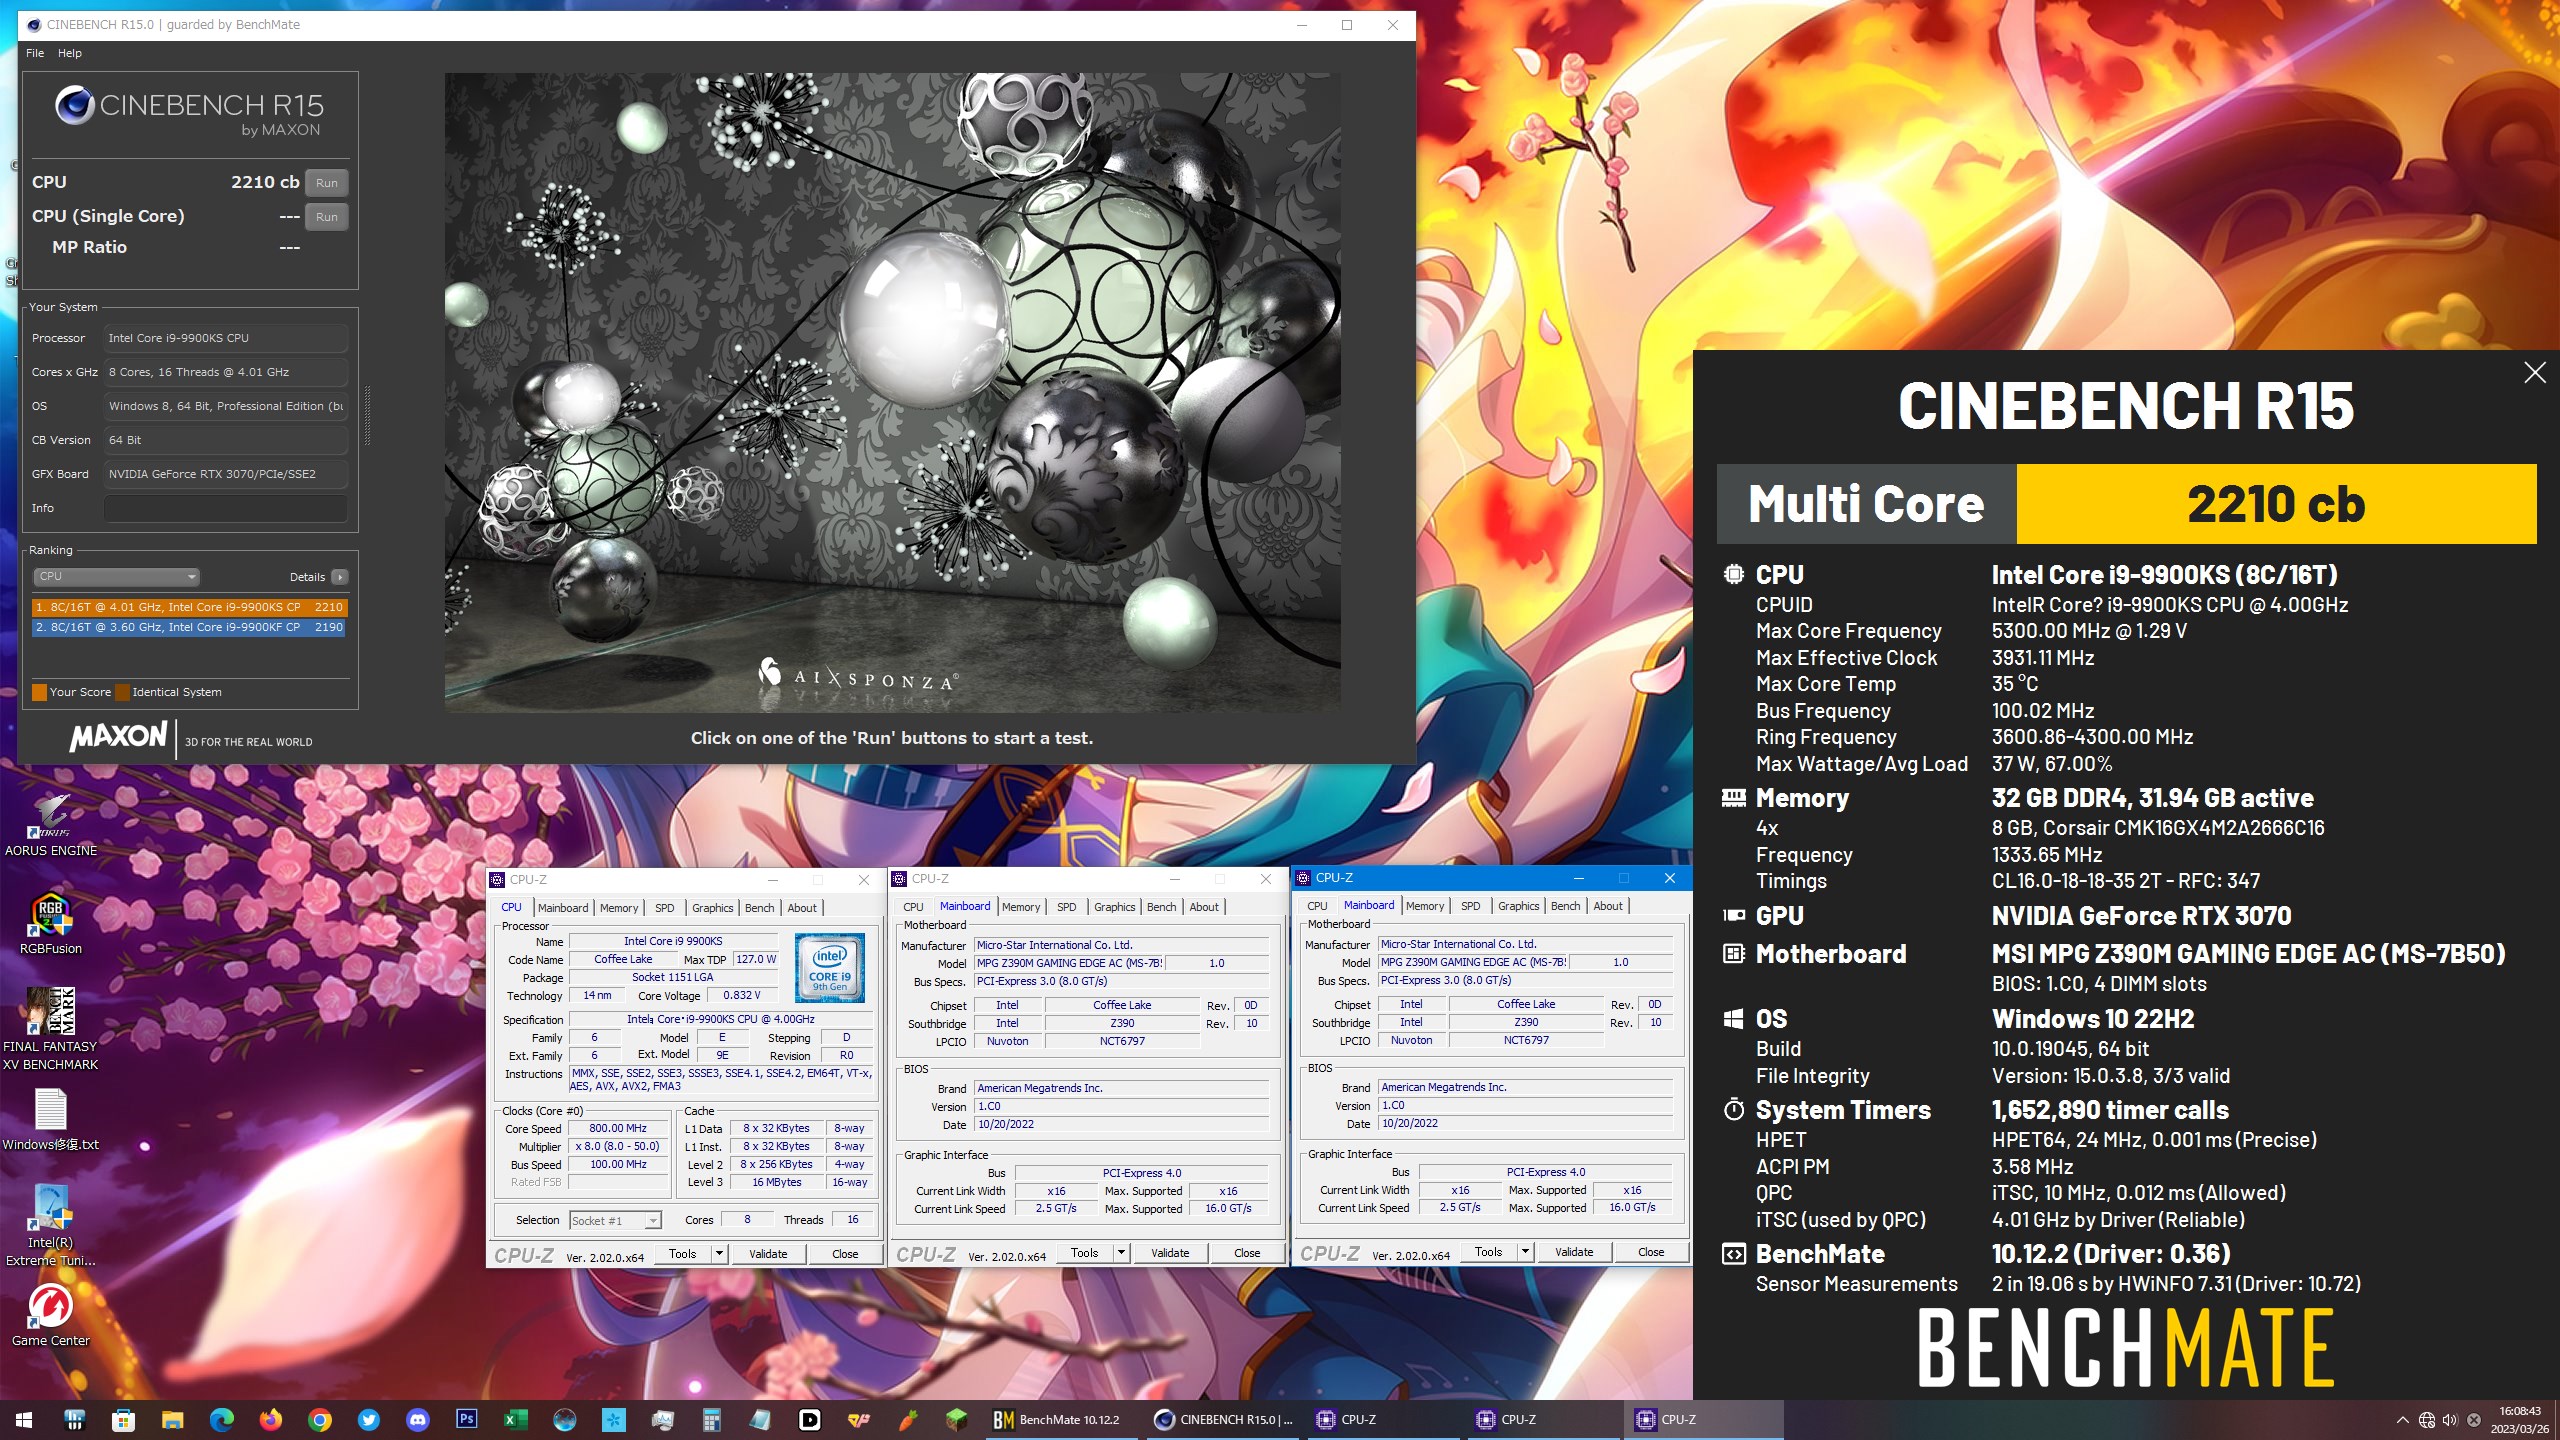Viewport: 2560px width, 1440px height.
Task: Open Excel from the taskbar
Action: coord(515,1419)
